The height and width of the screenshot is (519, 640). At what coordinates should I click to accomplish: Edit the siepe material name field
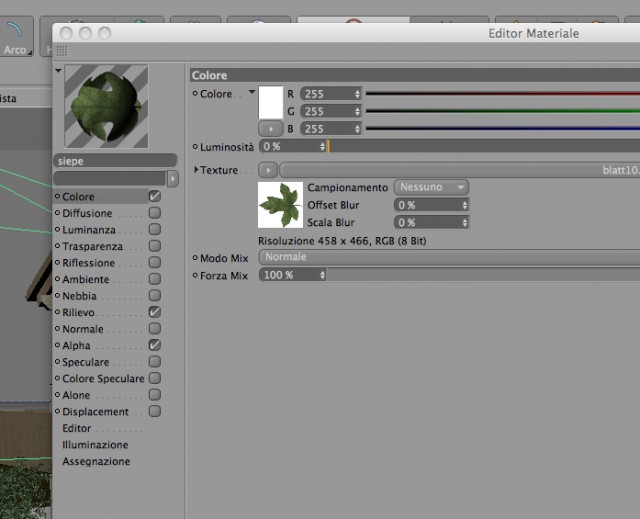[115, 161]
